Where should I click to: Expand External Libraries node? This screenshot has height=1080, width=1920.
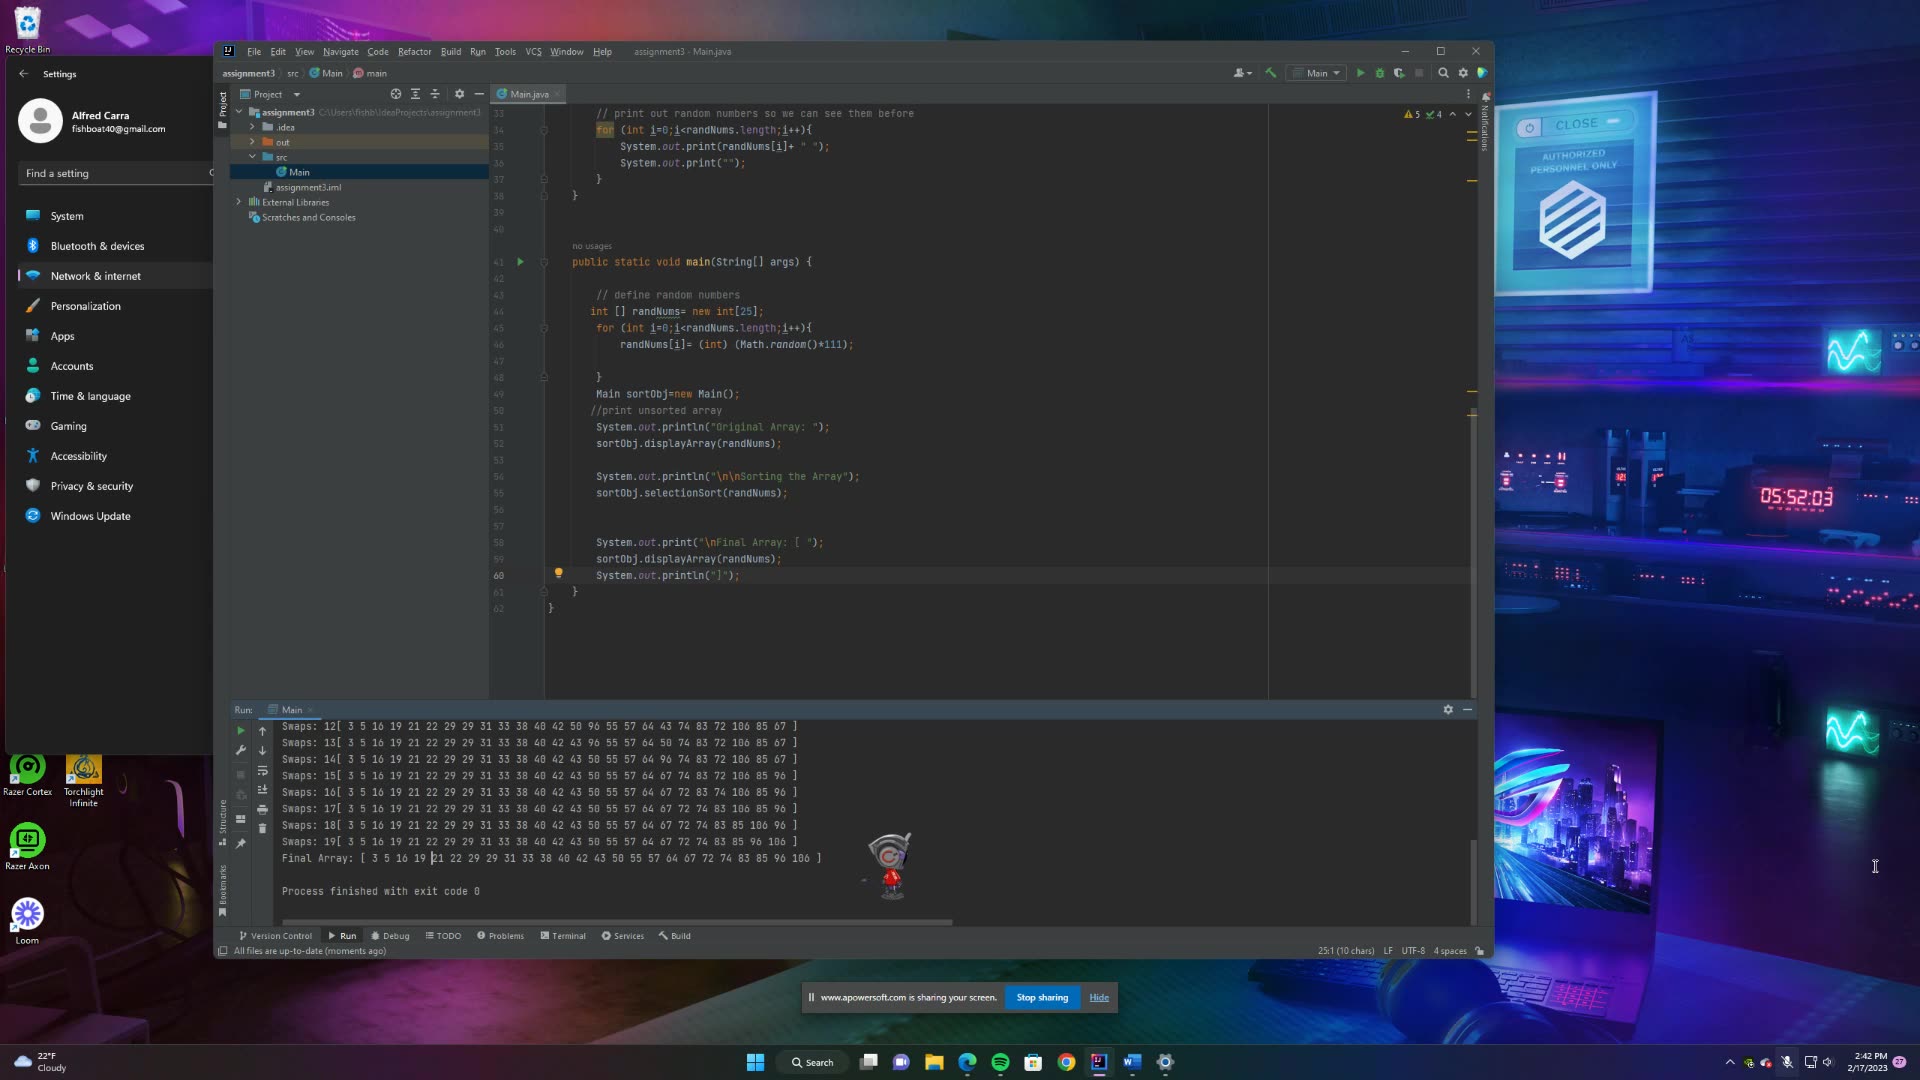[239, 202]
